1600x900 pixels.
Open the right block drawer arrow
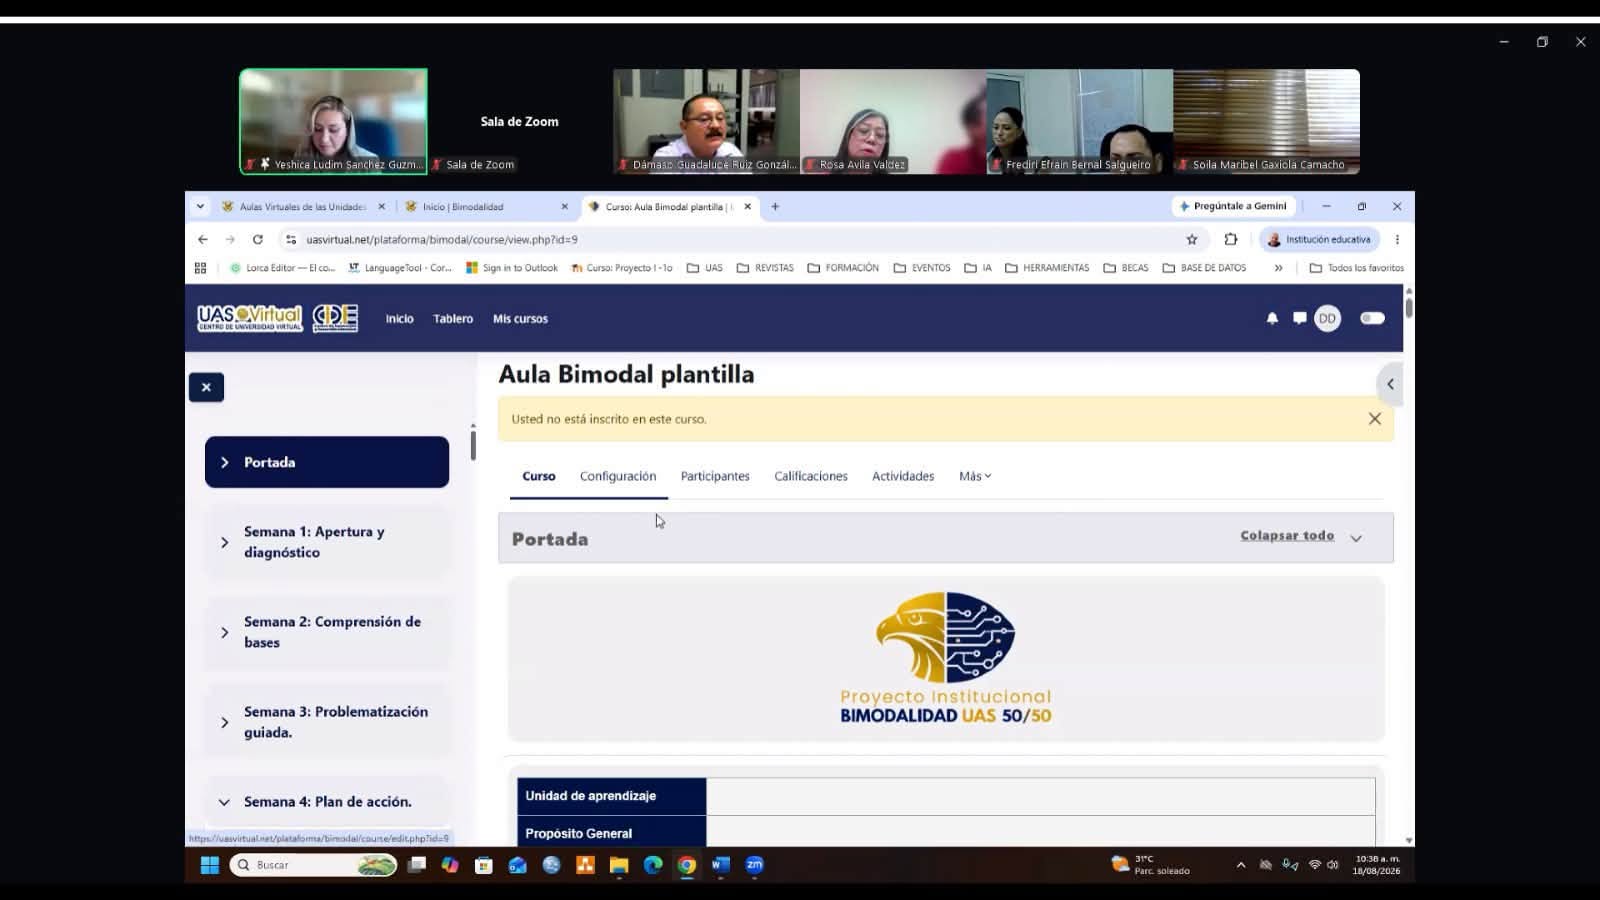coord(1389,384)
